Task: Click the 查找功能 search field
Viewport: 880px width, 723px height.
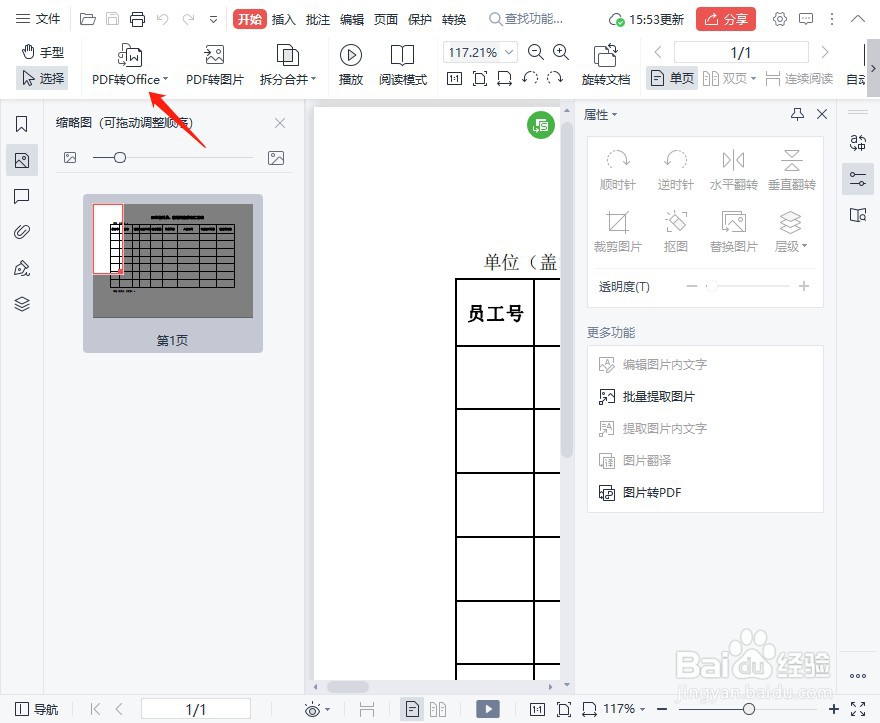Action: coord(526,19)
